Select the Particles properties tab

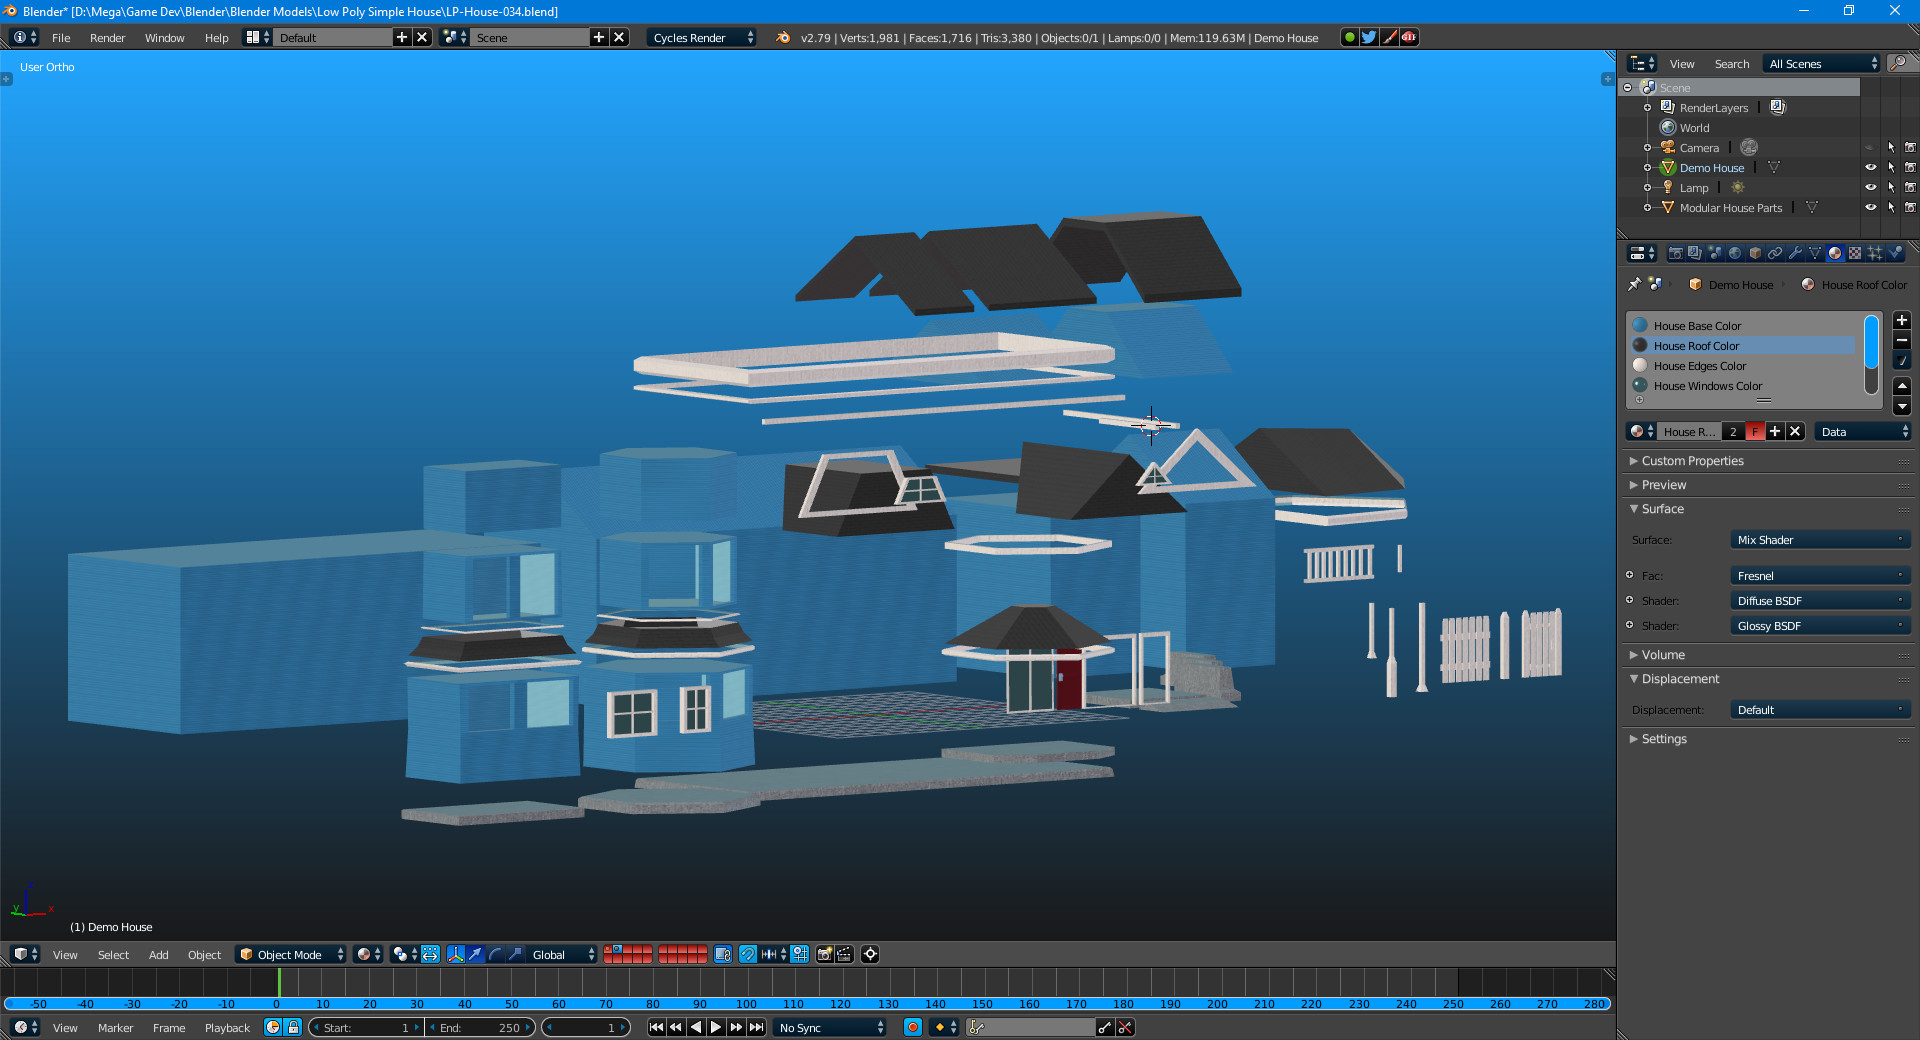(1874, 253)
